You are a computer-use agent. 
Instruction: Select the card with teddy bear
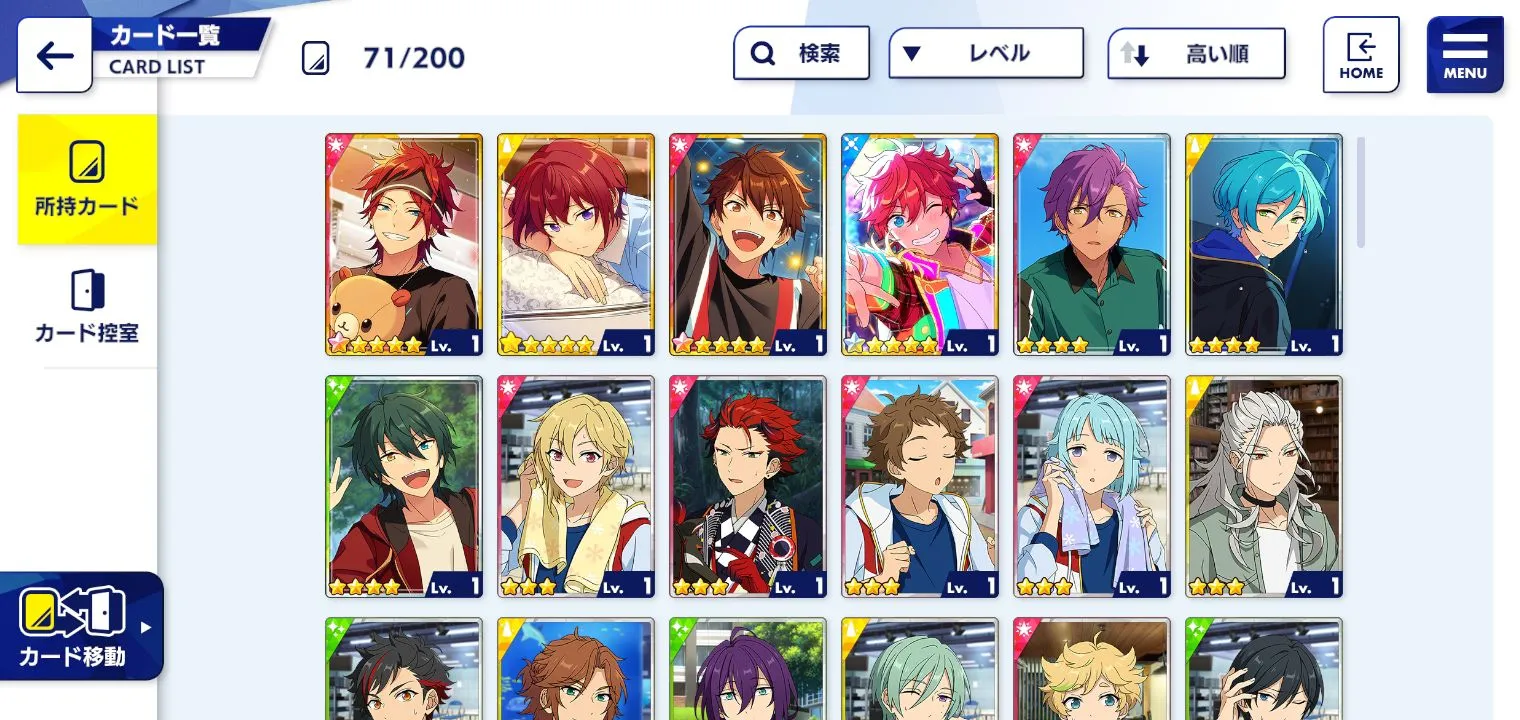pos(404,245)
